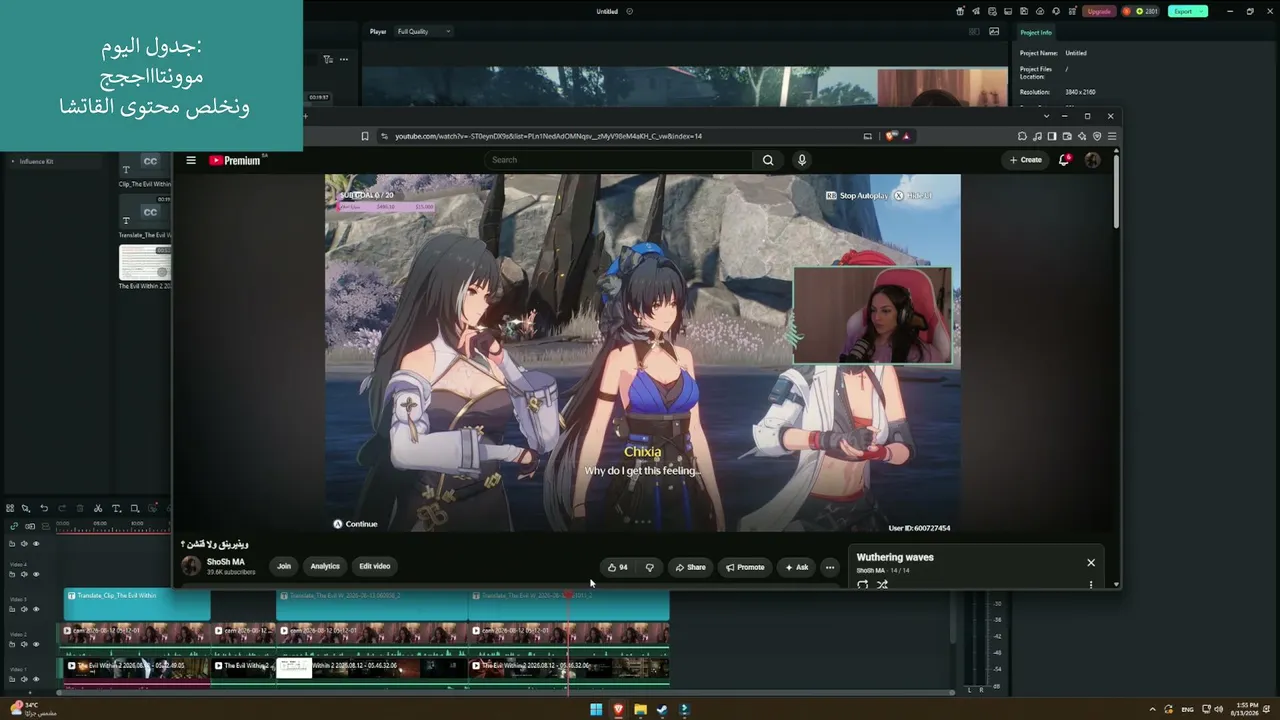Open YouTube notifications bell
The image size is (1280, 720).
tap(1064, 160)
